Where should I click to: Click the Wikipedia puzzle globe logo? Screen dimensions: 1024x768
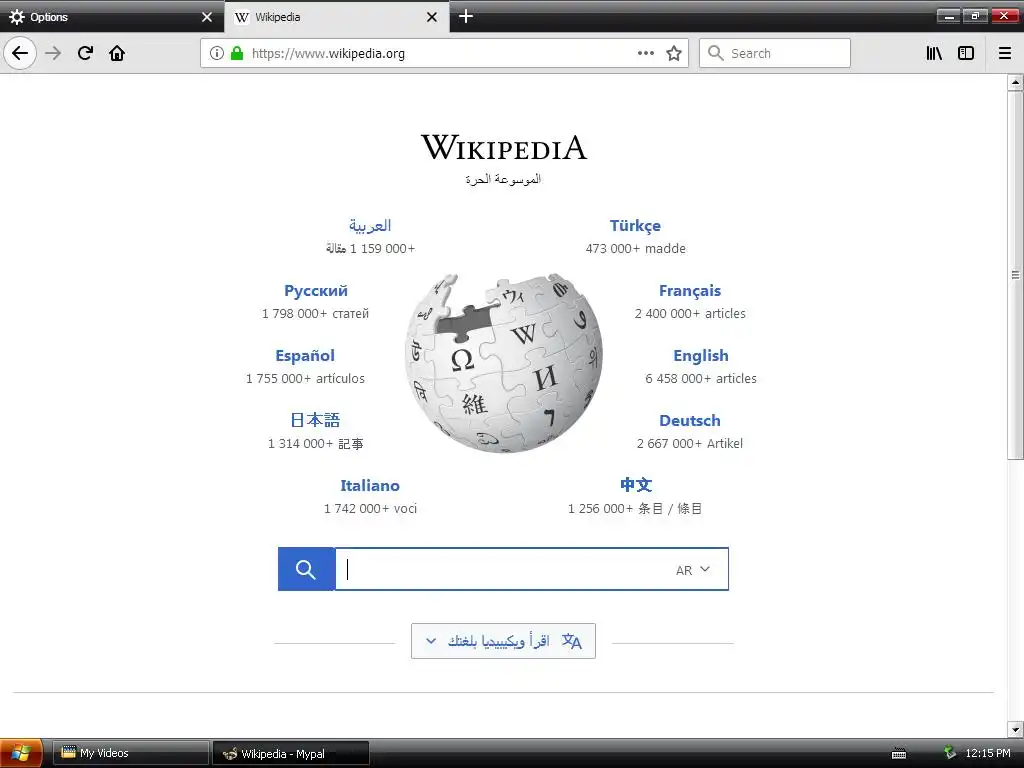coord(504,363)
